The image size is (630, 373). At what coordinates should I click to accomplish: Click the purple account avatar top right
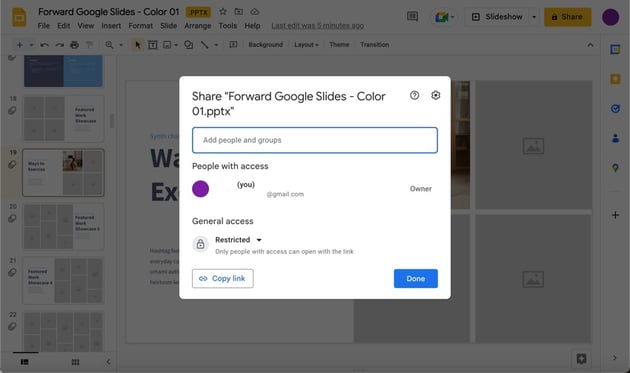click(610, 17)
